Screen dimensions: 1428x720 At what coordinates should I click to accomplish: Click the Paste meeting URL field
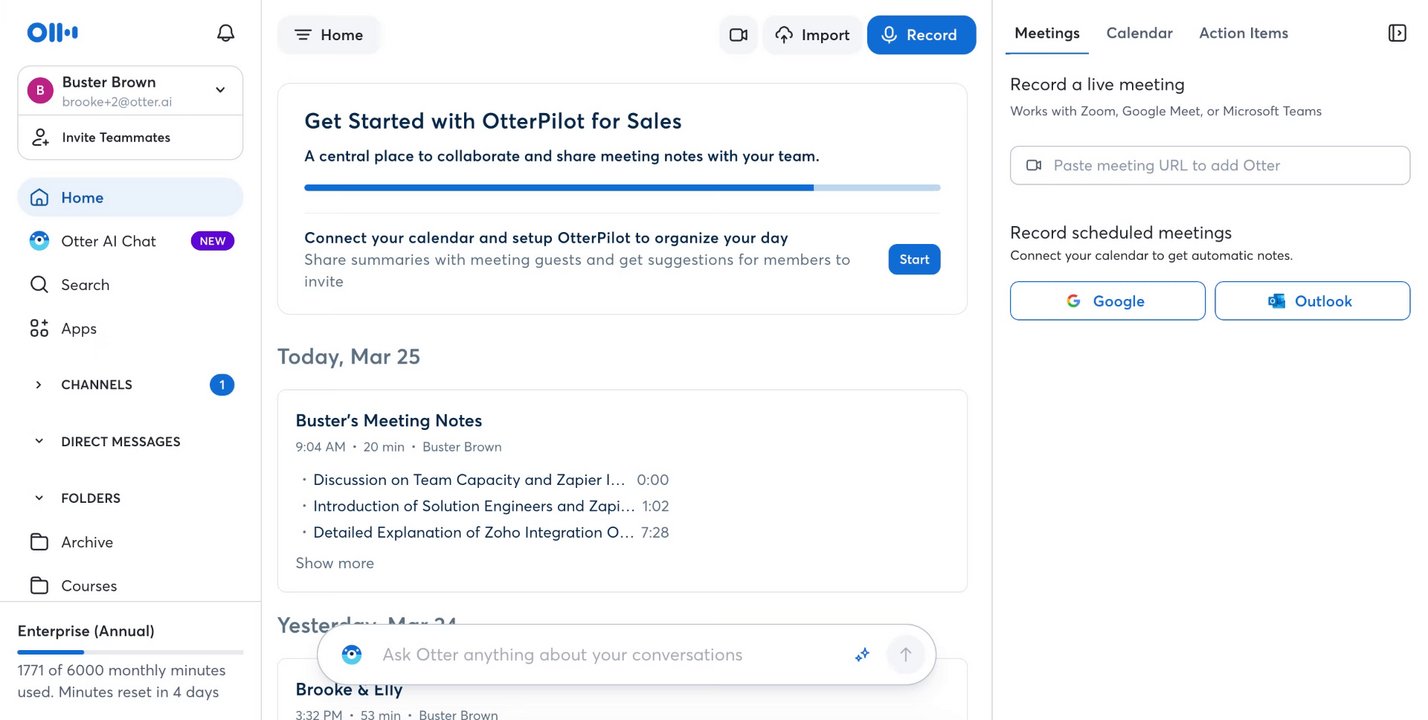coord(1210,165)
